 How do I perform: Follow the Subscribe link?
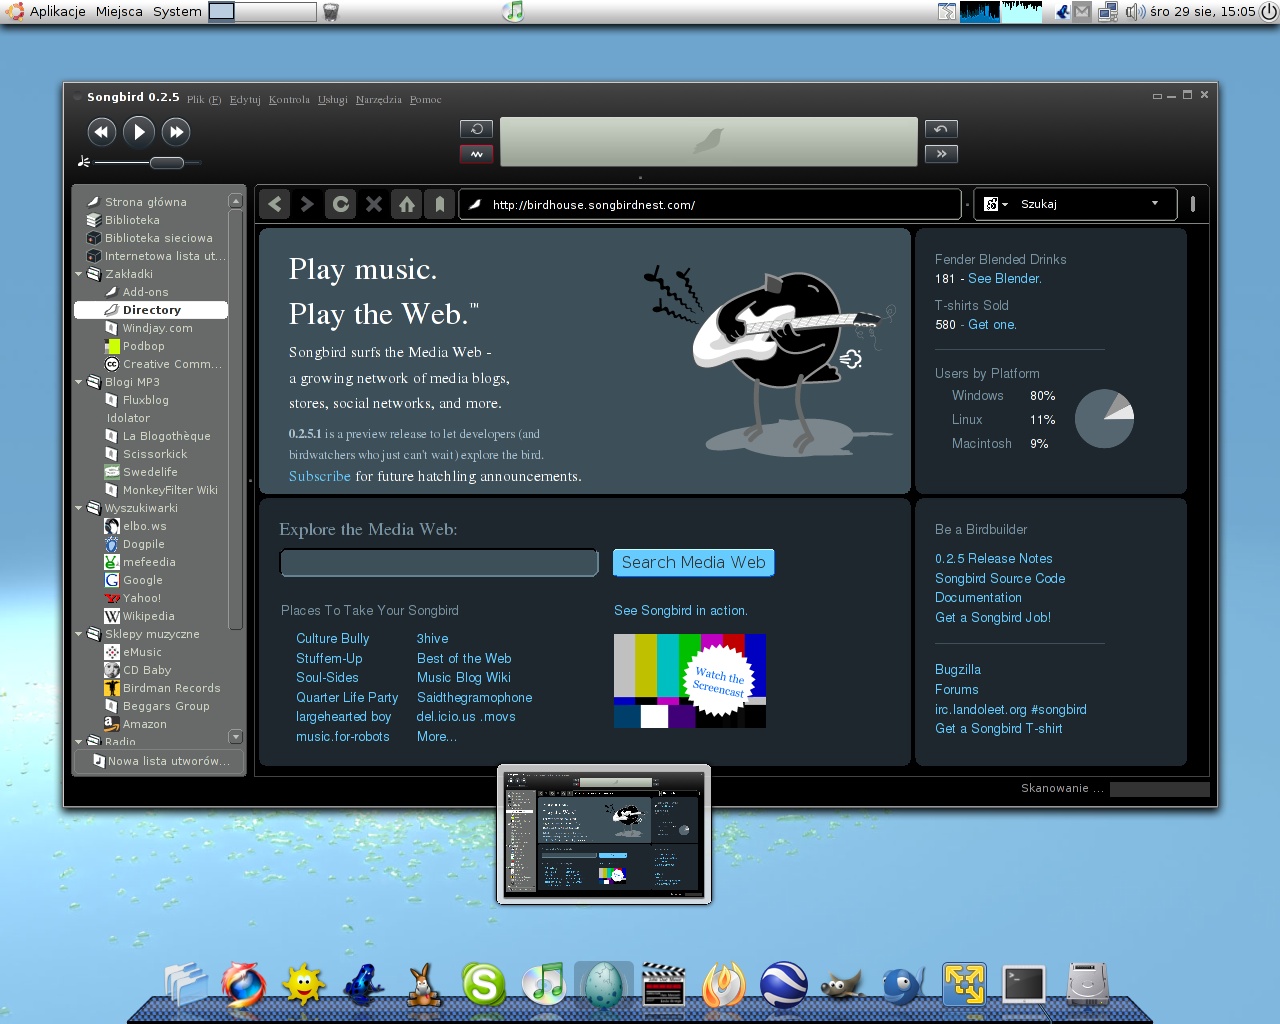[320, 476]
